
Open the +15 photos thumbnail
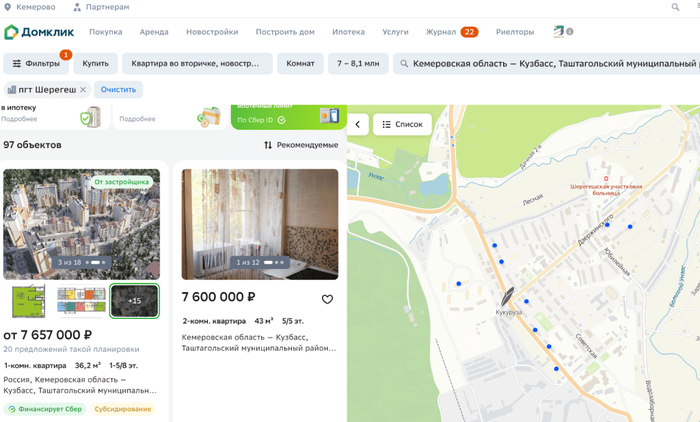coord(134,301)
